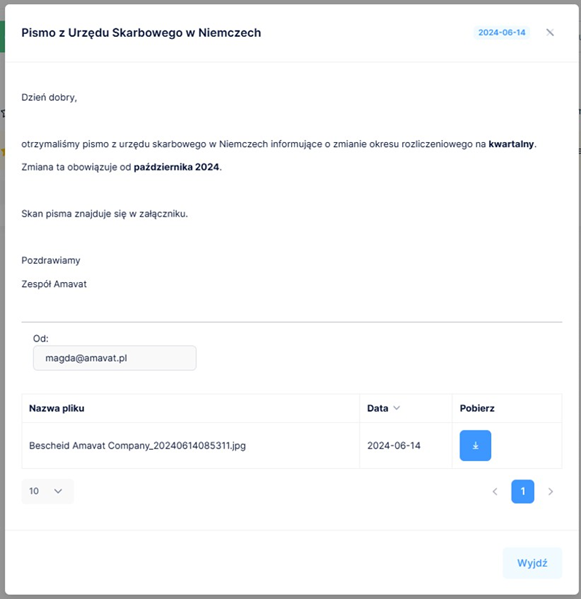Go to the previous page of attachments
Image resolution: width=581 pixels, height=599 pixels.
point(495,491)
